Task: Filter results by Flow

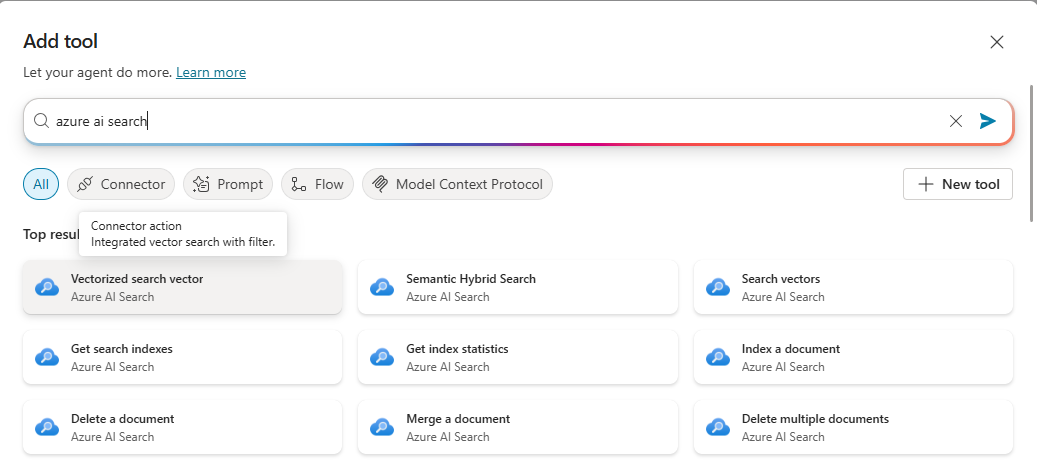Action: click(317, 184)
